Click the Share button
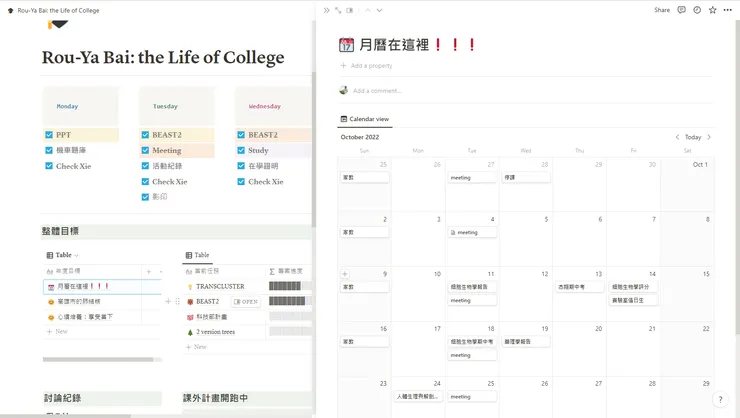 [662, 10]
